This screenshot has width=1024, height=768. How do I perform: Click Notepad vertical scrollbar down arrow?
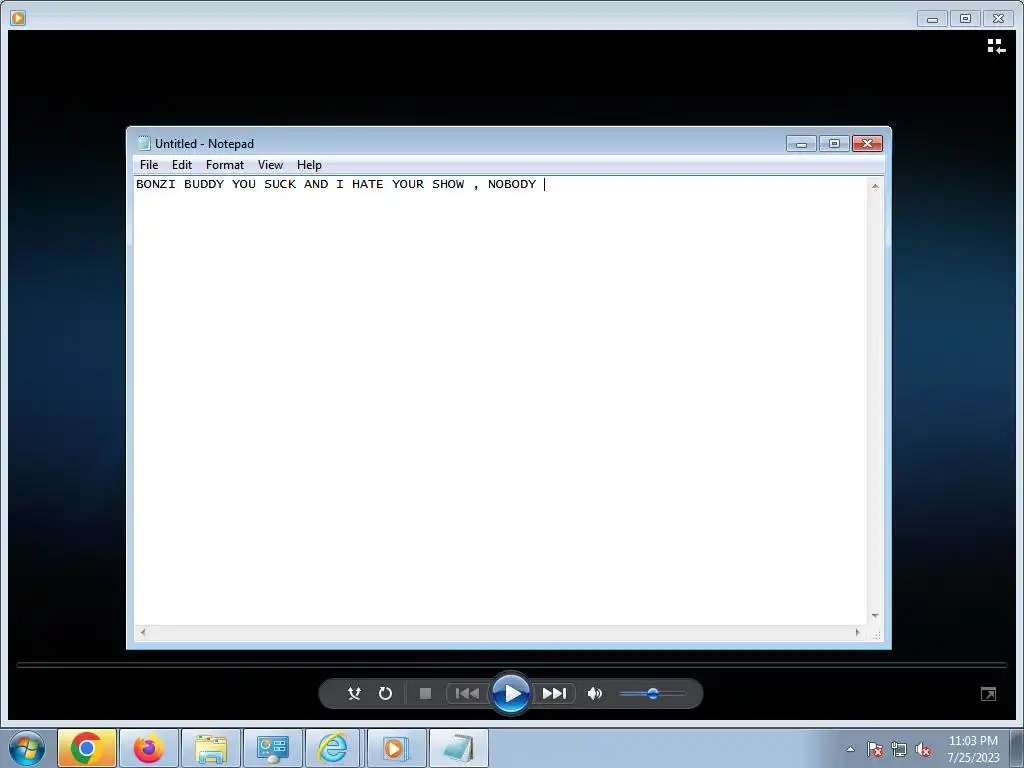click(875, 616)
